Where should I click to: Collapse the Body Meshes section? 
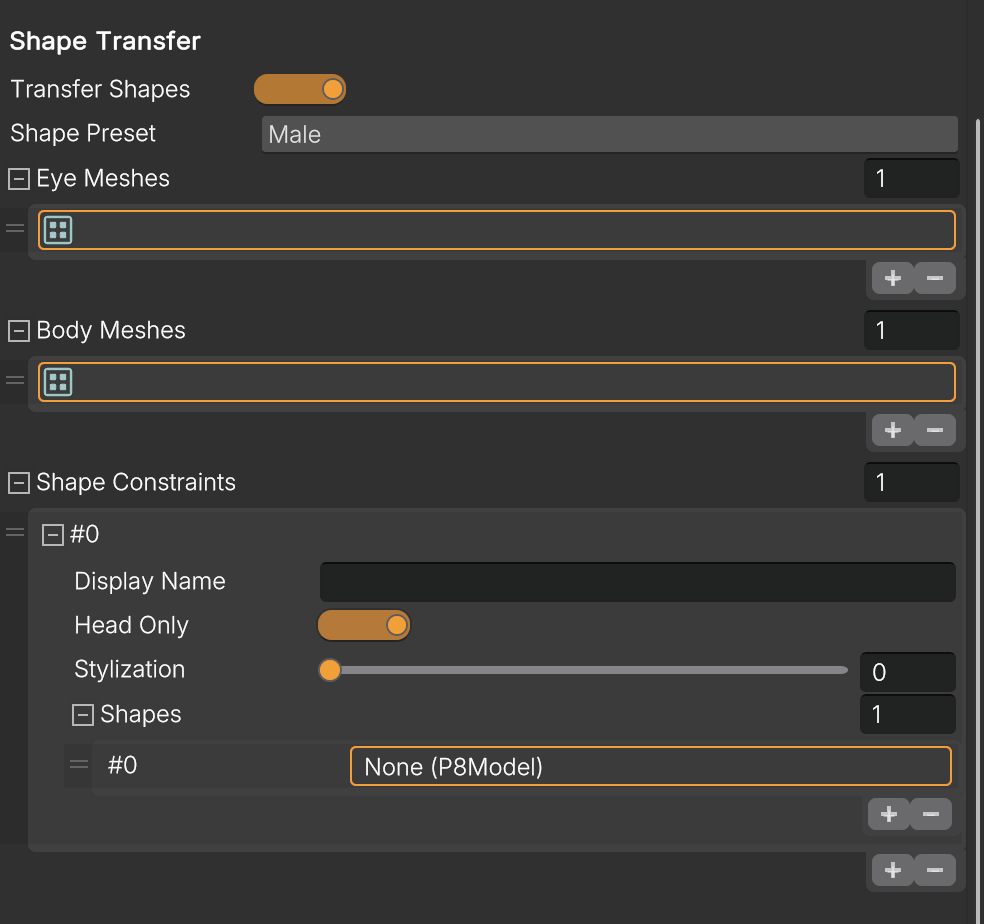tap(19, 331)
